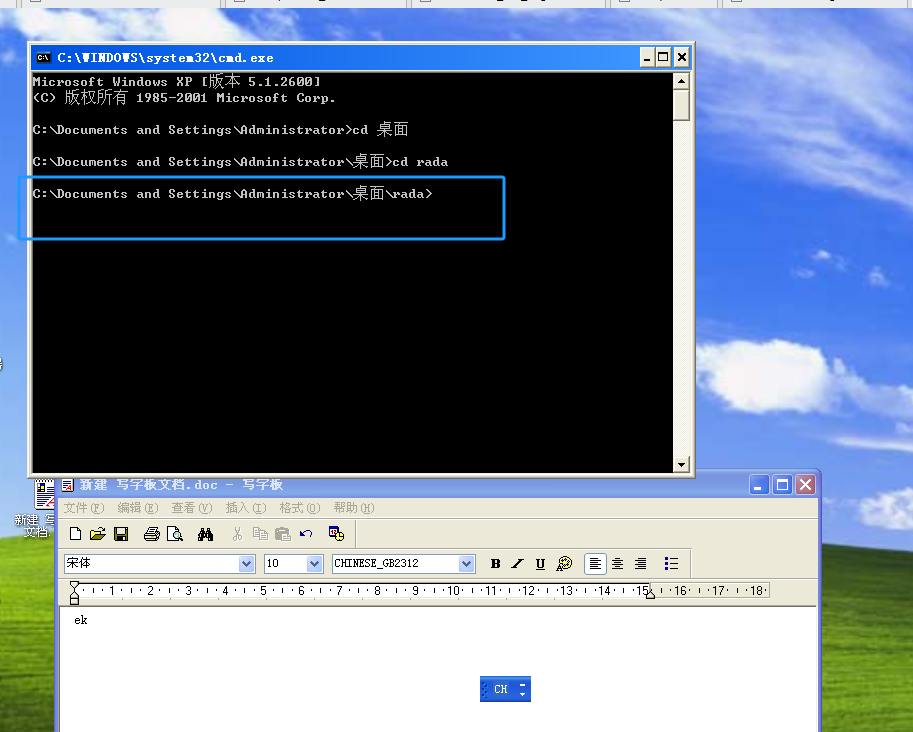Click the CH language bar indicator
The height and width of the screenshot is (732, 913).
[501, 689]
